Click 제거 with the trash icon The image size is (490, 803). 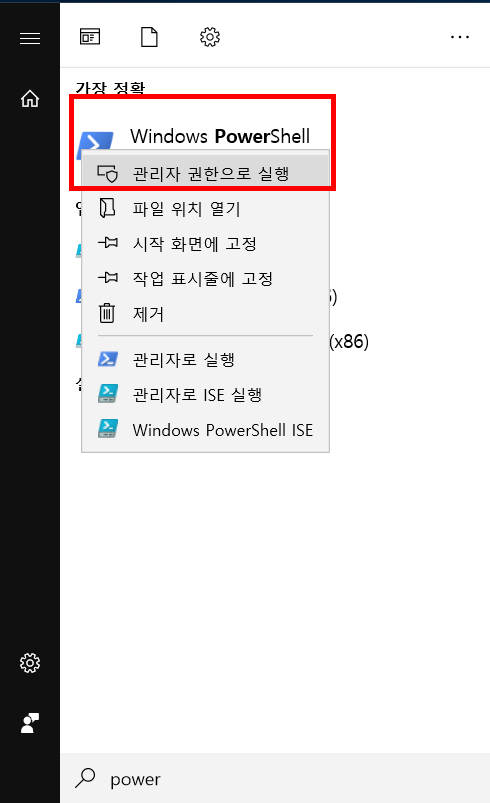[x=205, y=313]
